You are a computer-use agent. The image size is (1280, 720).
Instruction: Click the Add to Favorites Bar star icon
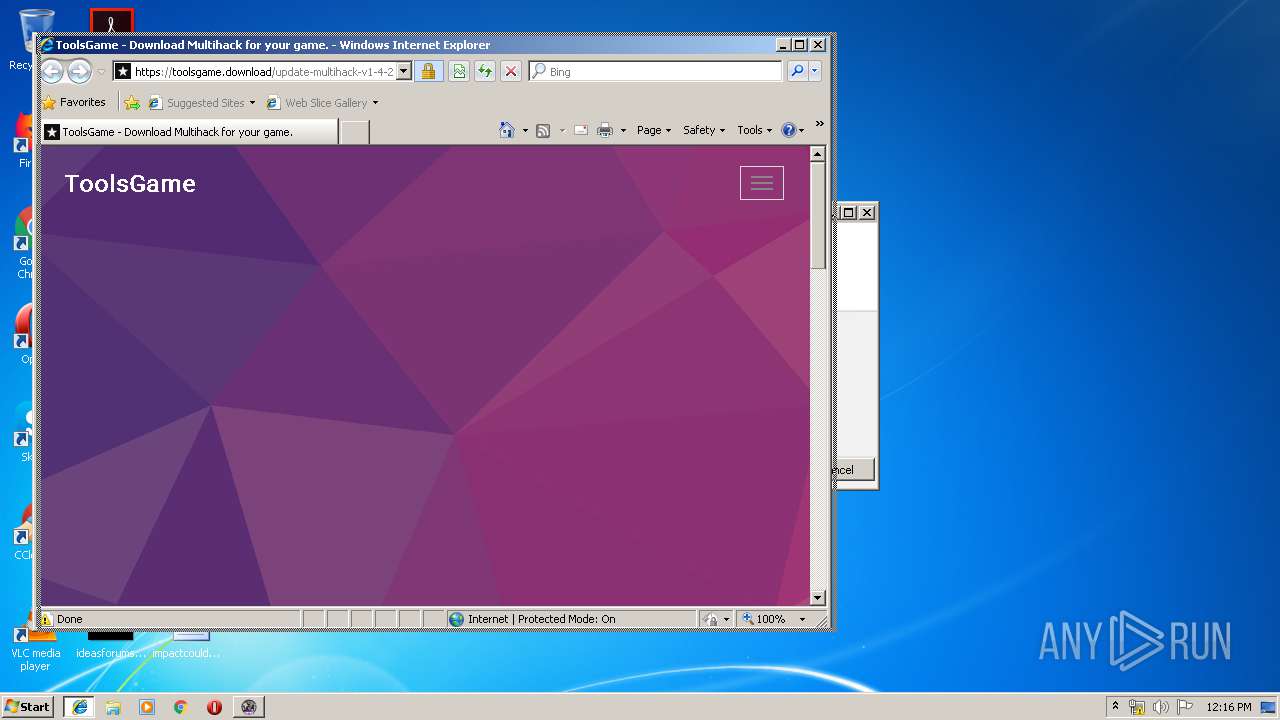tap(132, 103)
